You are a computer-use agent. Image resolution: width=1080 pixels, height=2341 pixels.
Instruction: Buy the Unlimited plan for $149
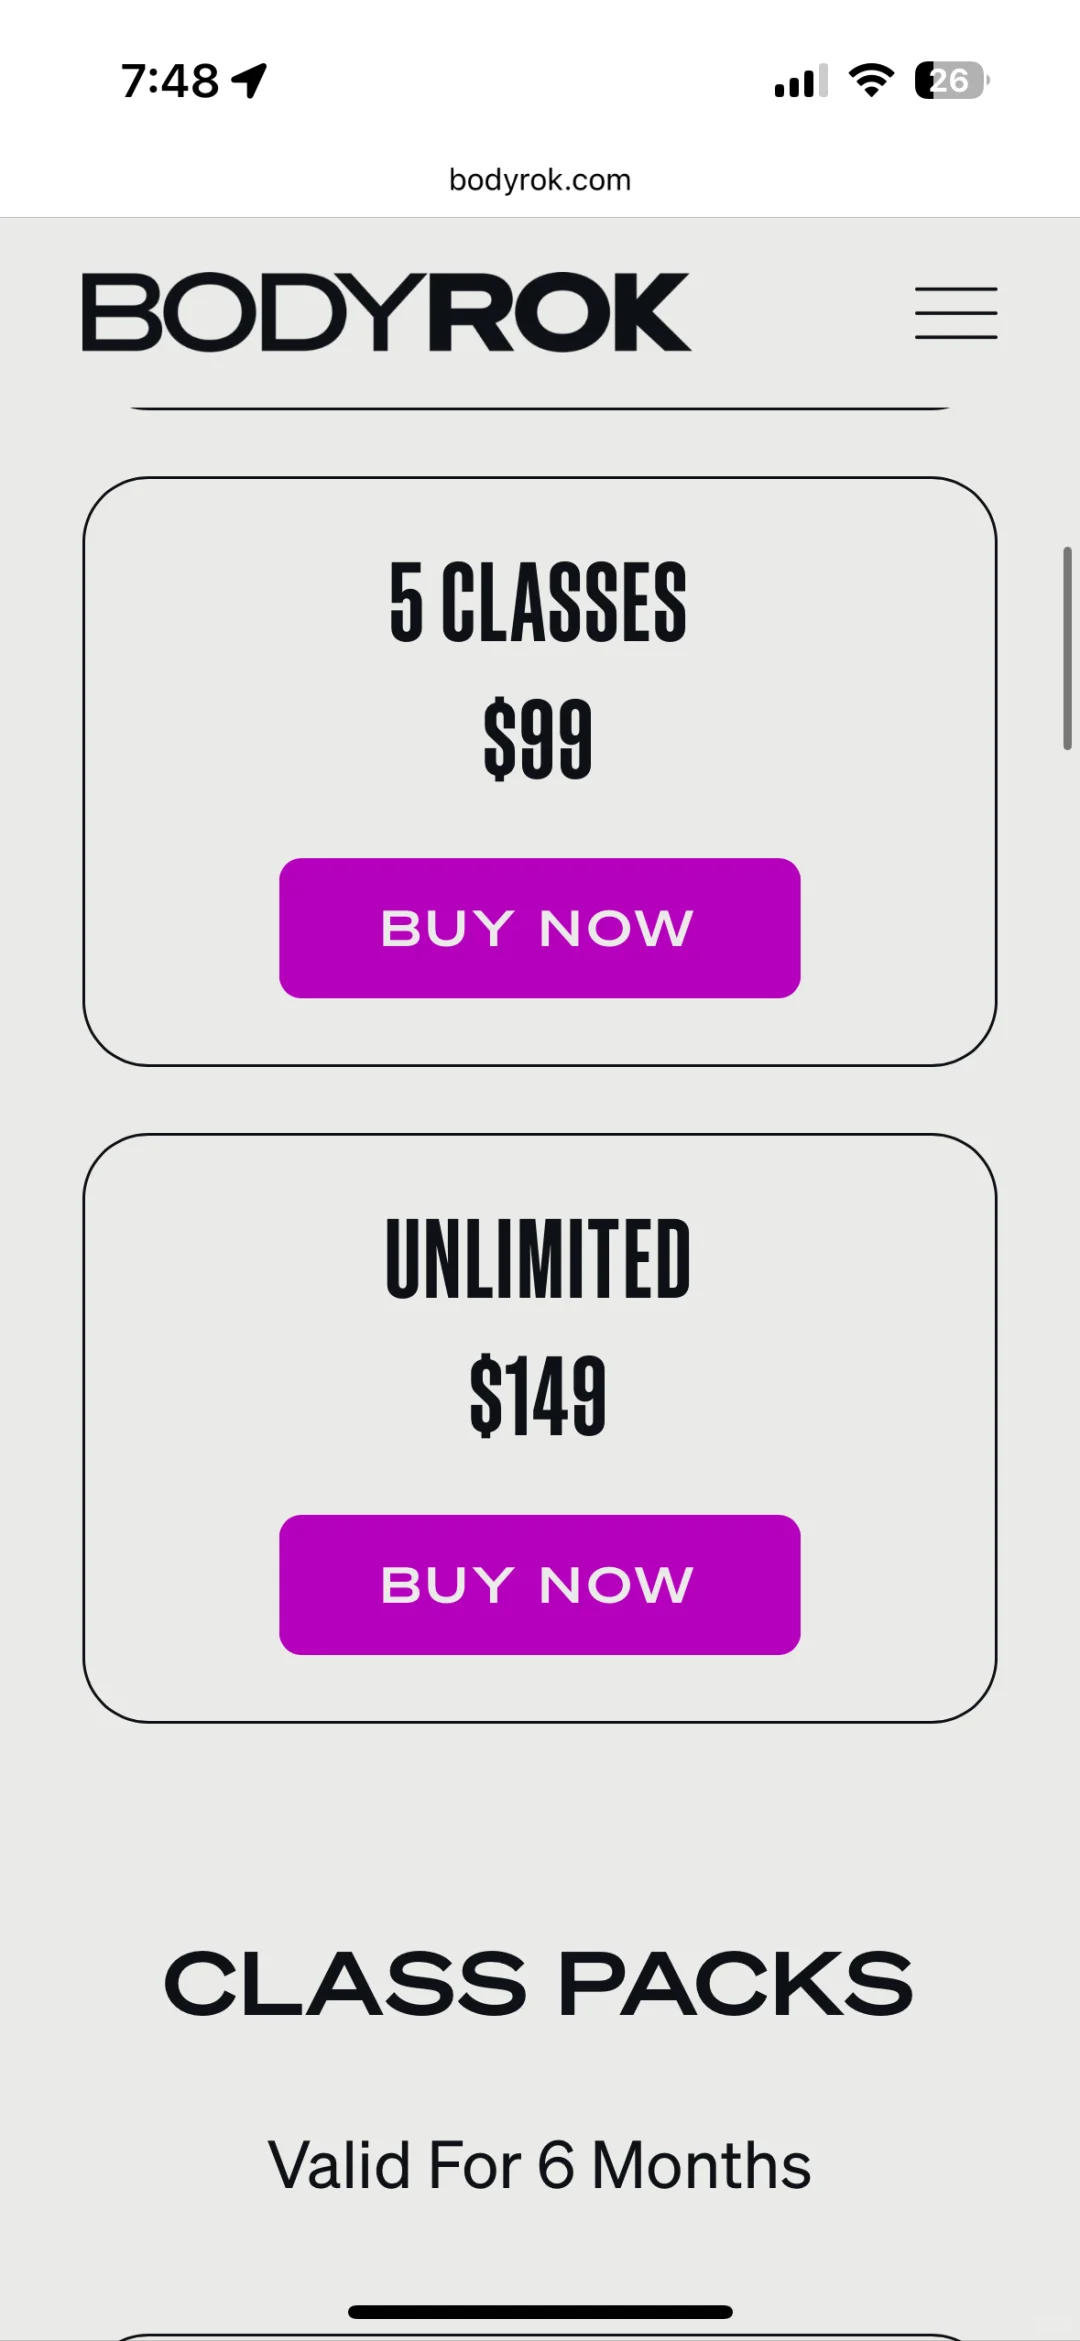pos(540,1585)
